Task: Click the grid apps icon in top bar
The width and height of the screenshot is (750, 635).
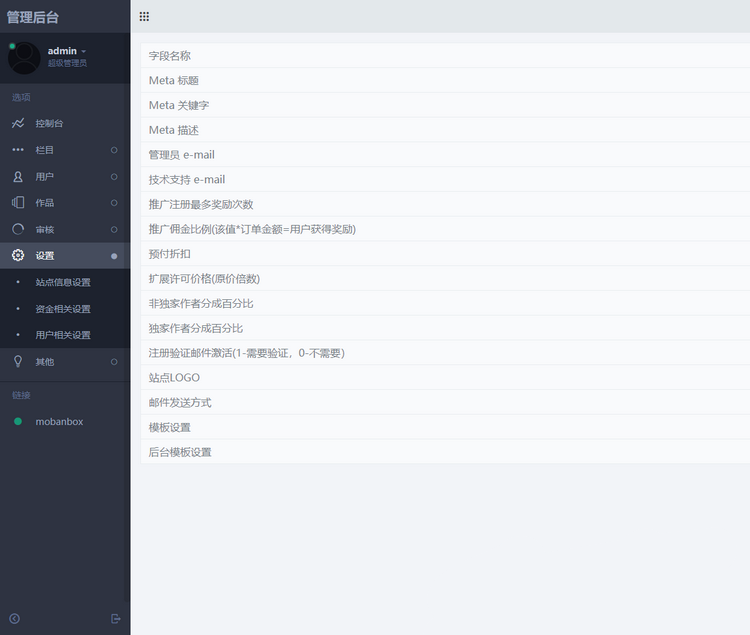Action: click(x=145, y=17)
